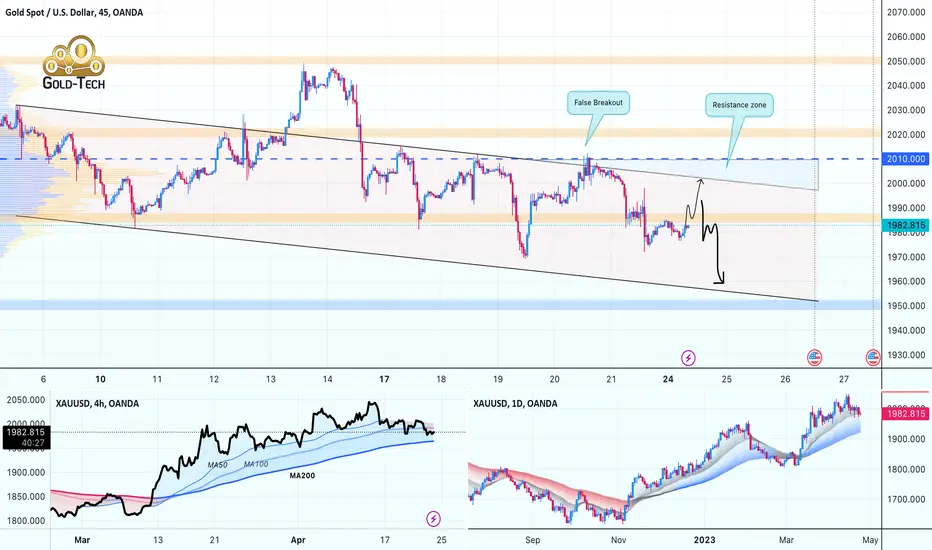
Task: Click the date label 19 on the main time axis
Action: coord(498,379)
